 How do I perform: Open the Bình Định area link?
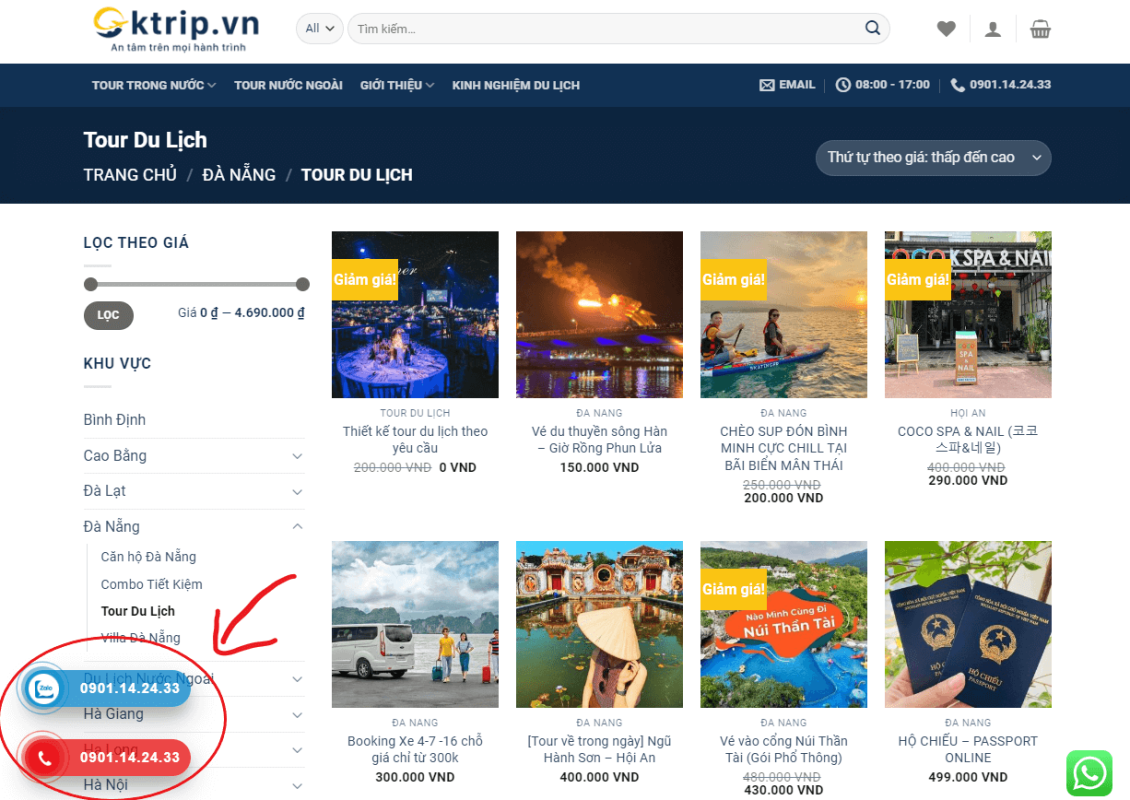tap(115, 419)
